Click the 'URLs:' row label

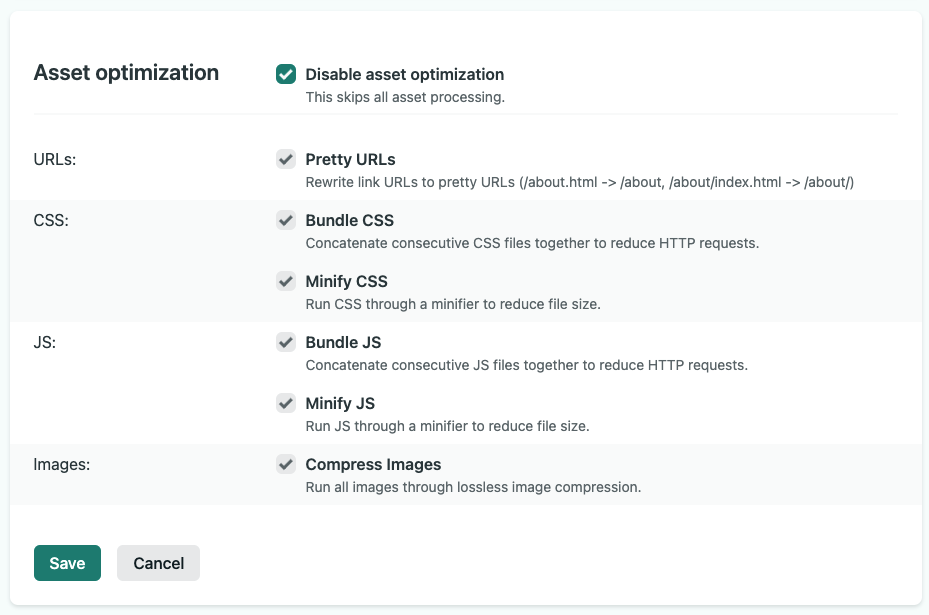tap(55, 159)
